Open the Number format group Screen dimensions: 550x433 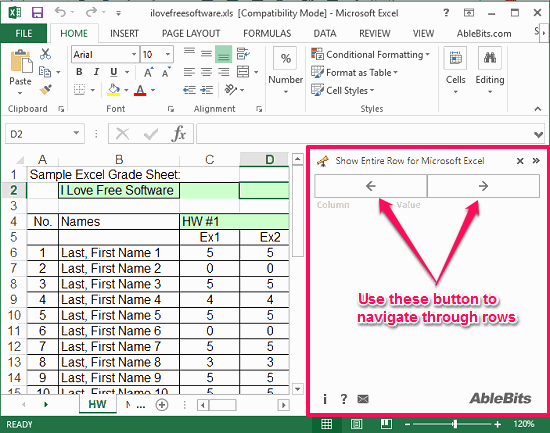click(286, 70)
